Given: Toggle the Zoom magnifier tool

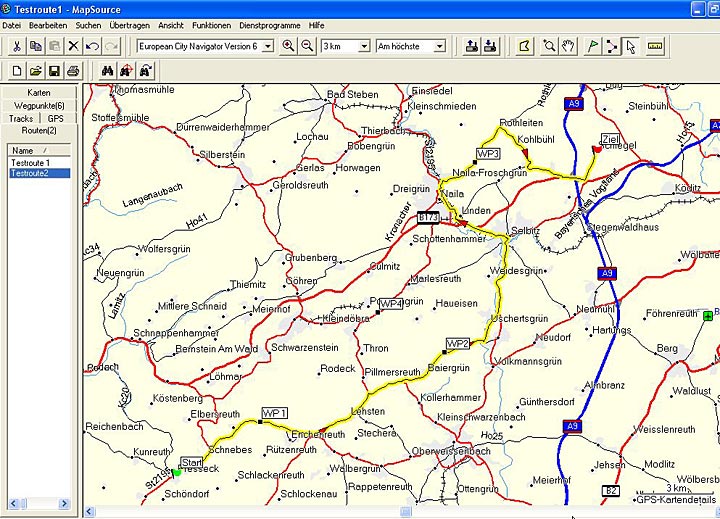Looking at the screenshot, I should point(549,46).
